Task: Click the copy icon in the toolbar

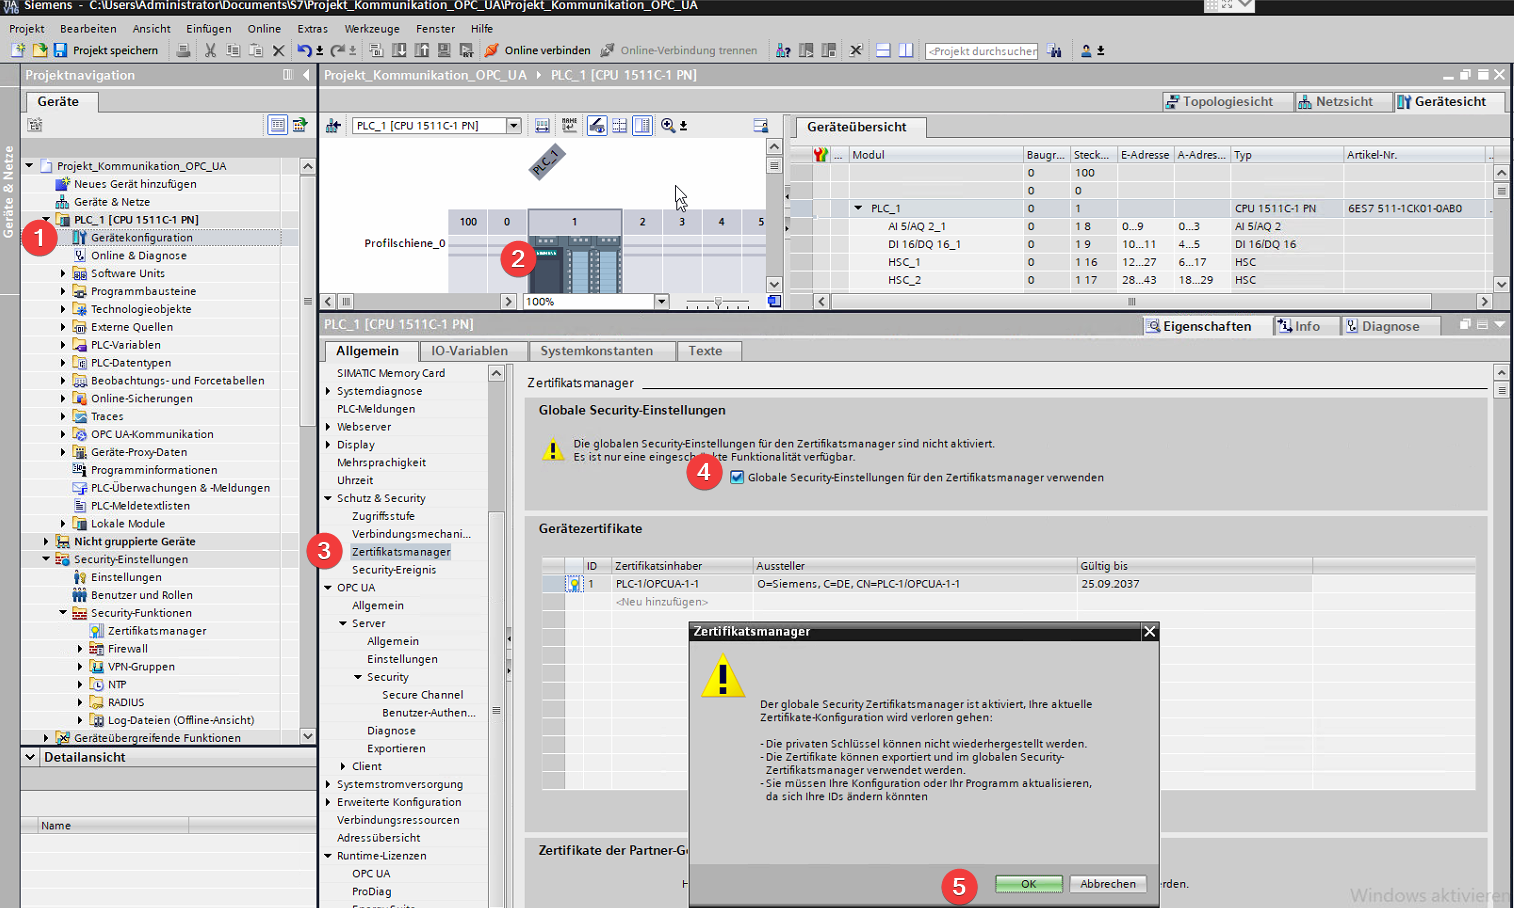Action: (x=233, y=50)
